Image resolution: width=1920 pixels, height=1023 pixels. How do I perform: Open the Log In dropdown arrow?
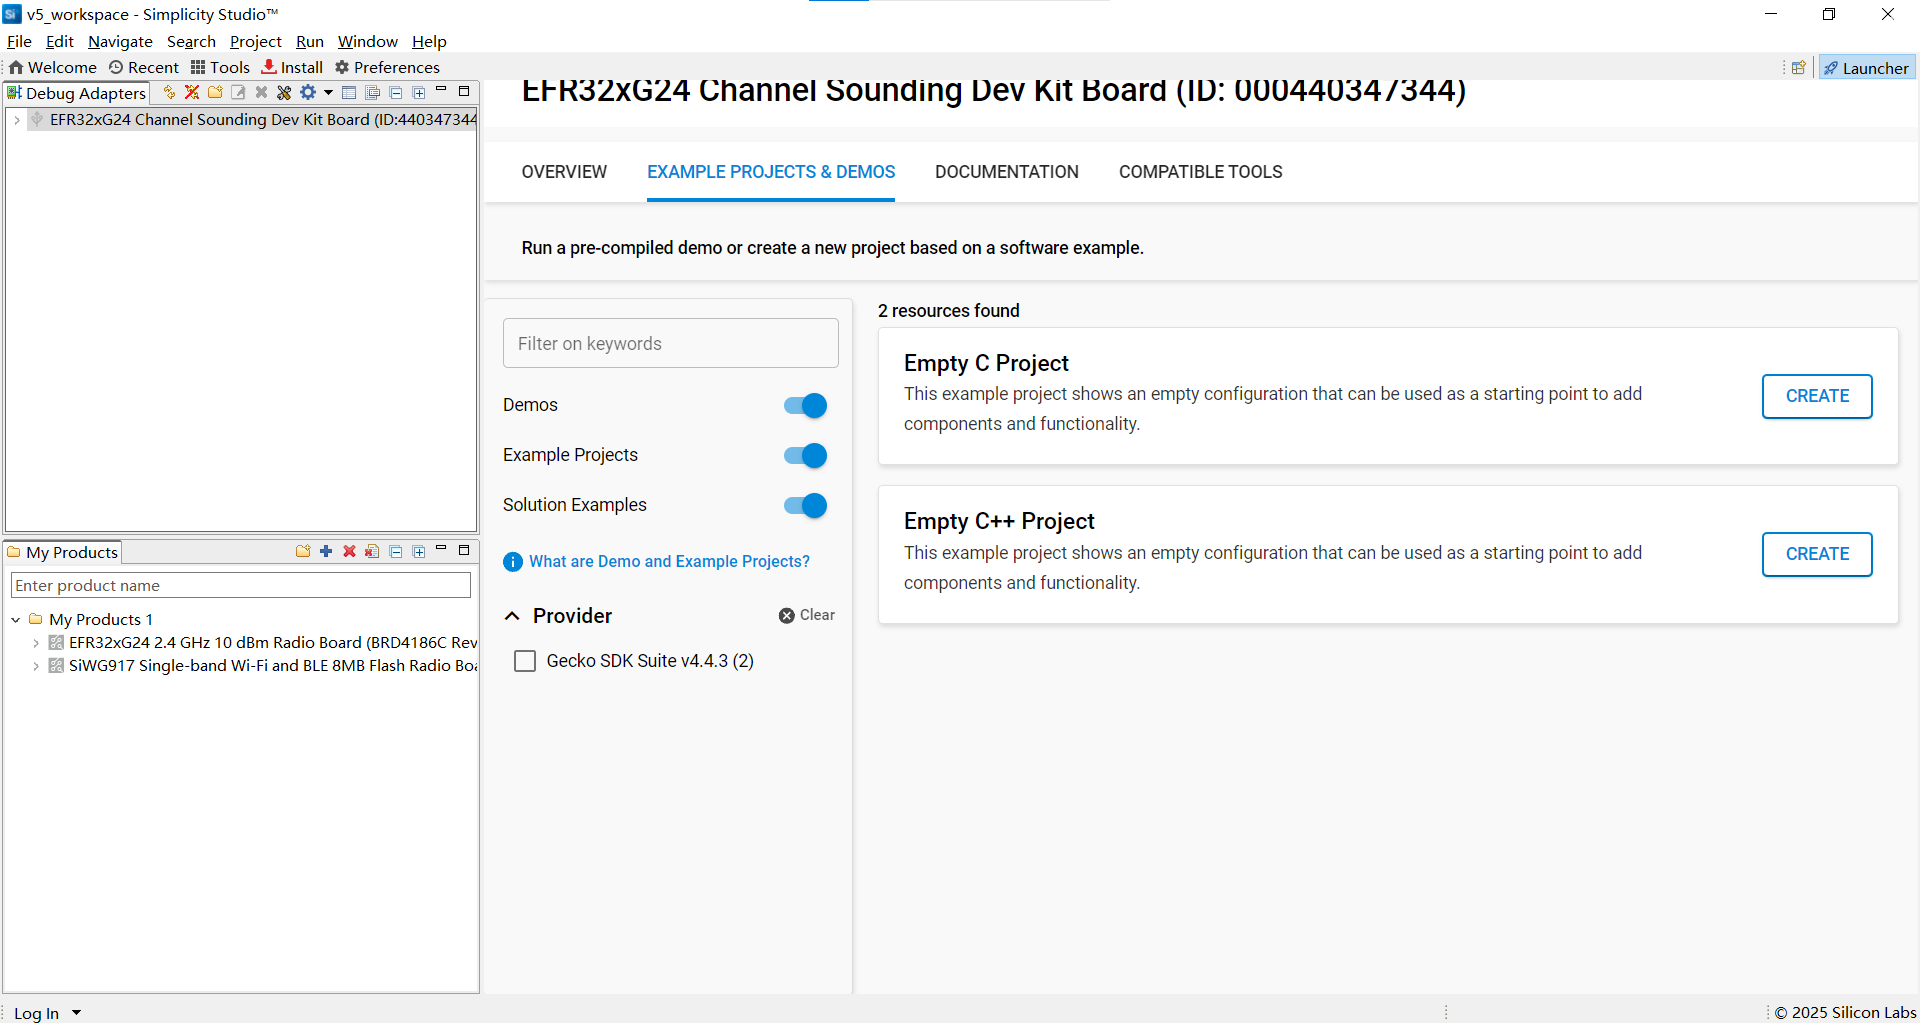(x=76, y=1013)
